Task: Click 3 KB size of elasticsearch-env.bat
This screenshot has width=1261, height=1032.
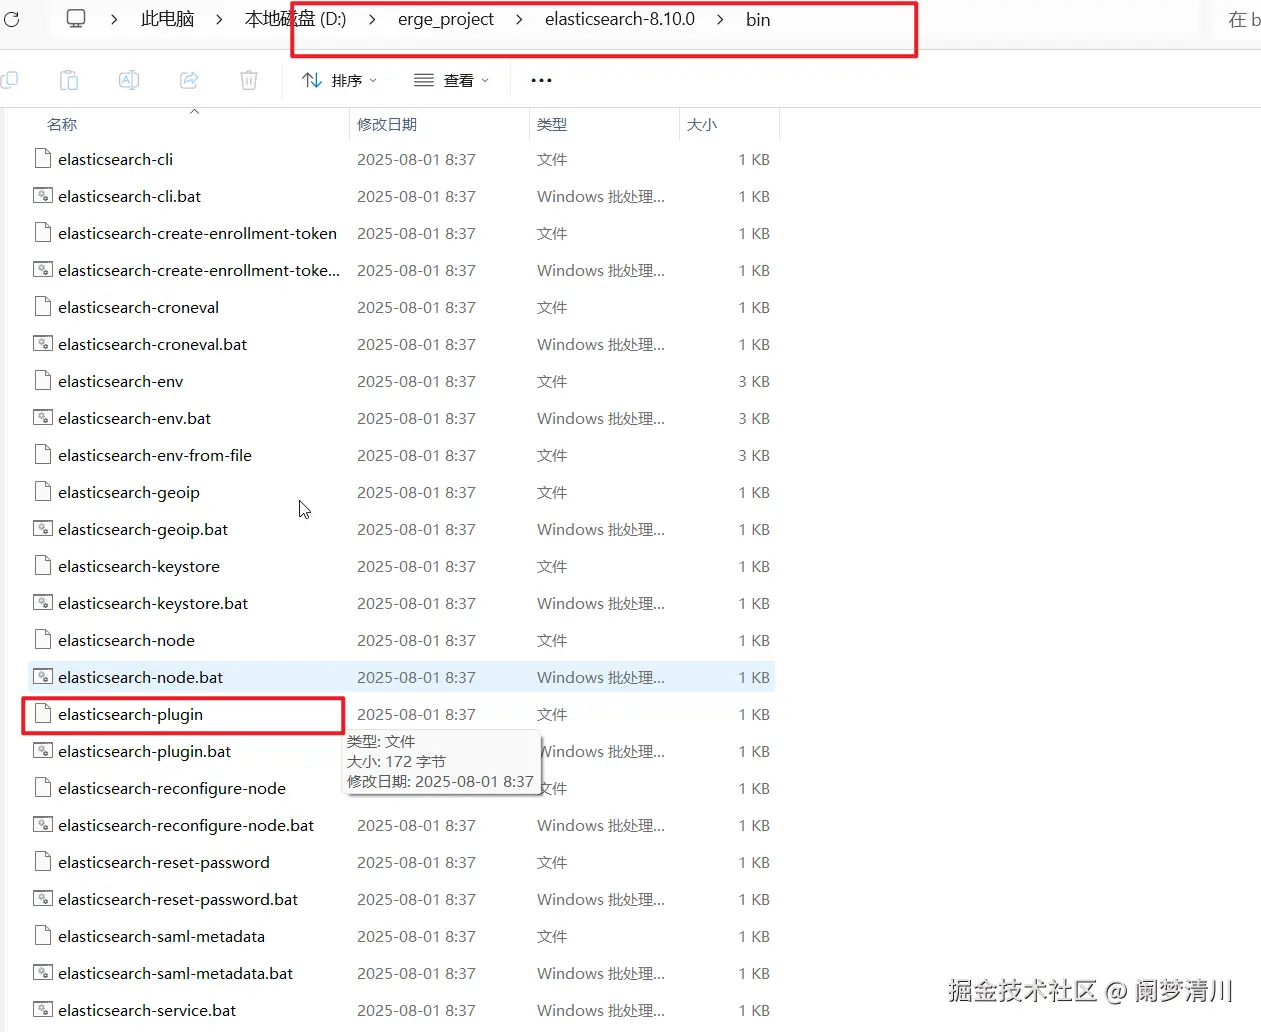Action: pyautogui.click(x=754, y=418)
